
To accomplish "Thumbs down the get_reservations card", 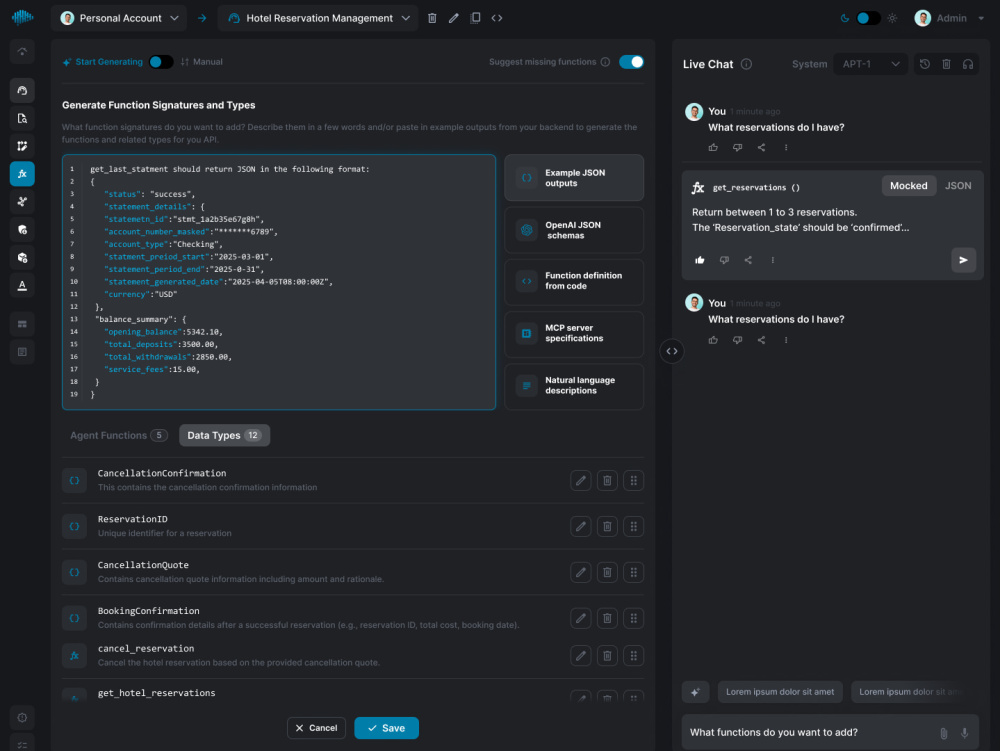I will point(724,260).
